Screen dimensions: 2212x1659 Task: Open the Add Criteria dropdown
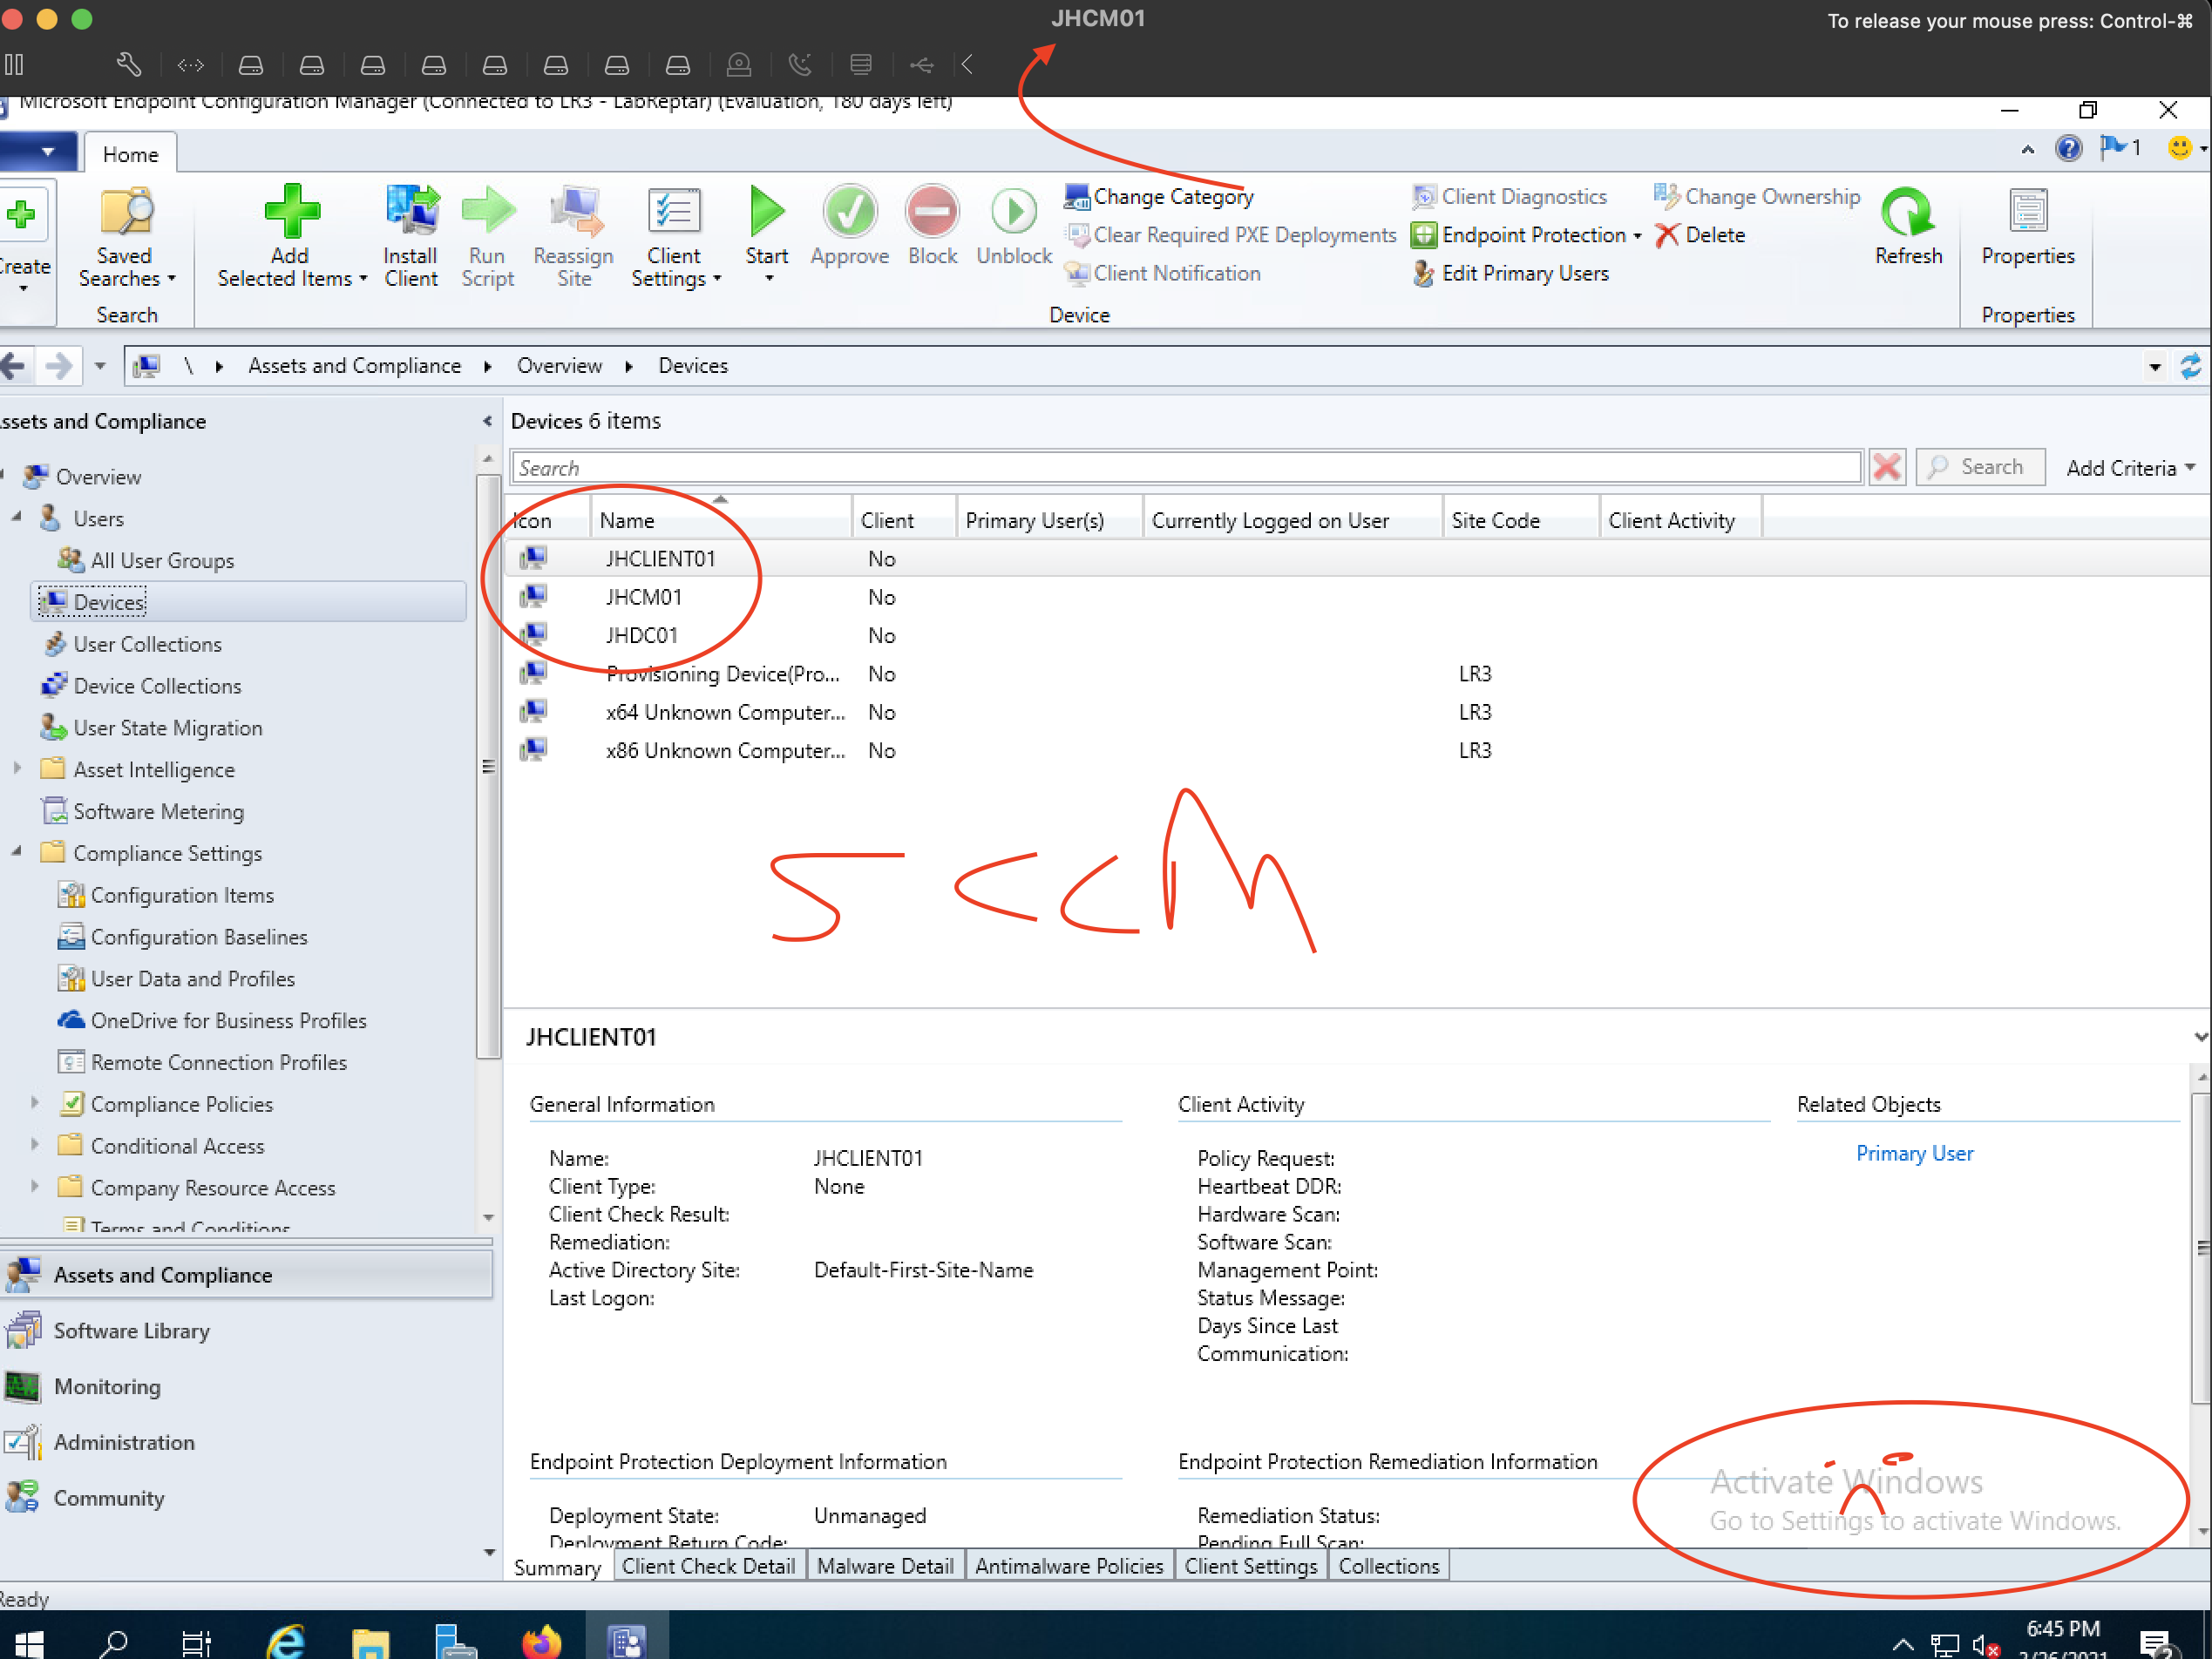2130,468
